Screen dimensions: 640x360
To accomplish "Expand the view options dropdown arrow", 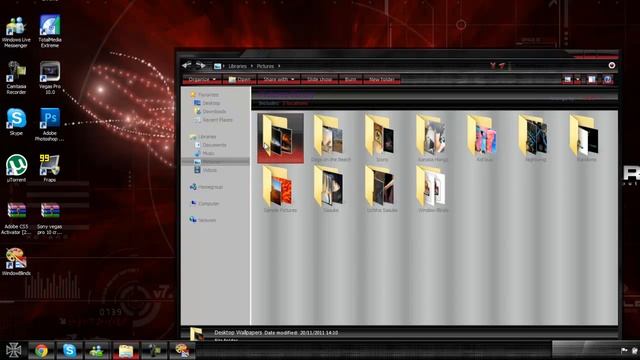I will click(x=578, y=79).
